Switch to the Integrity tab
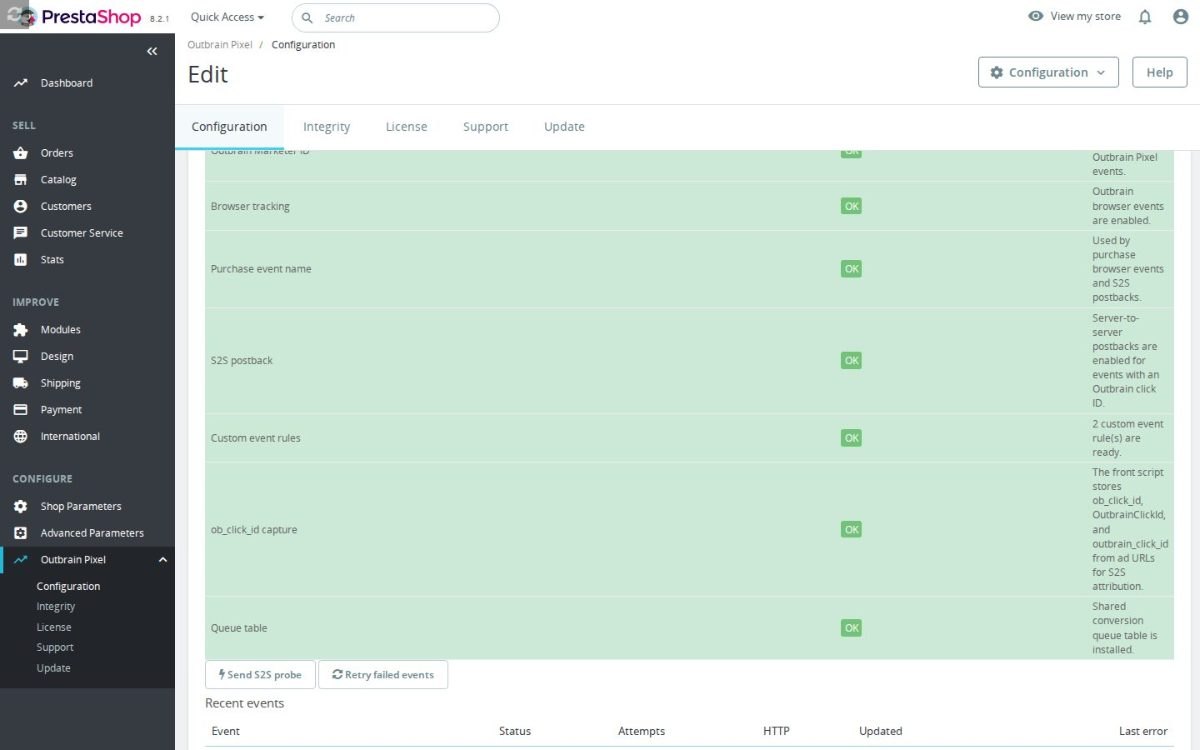This screenshot has height=750, width=1200. 327,127
